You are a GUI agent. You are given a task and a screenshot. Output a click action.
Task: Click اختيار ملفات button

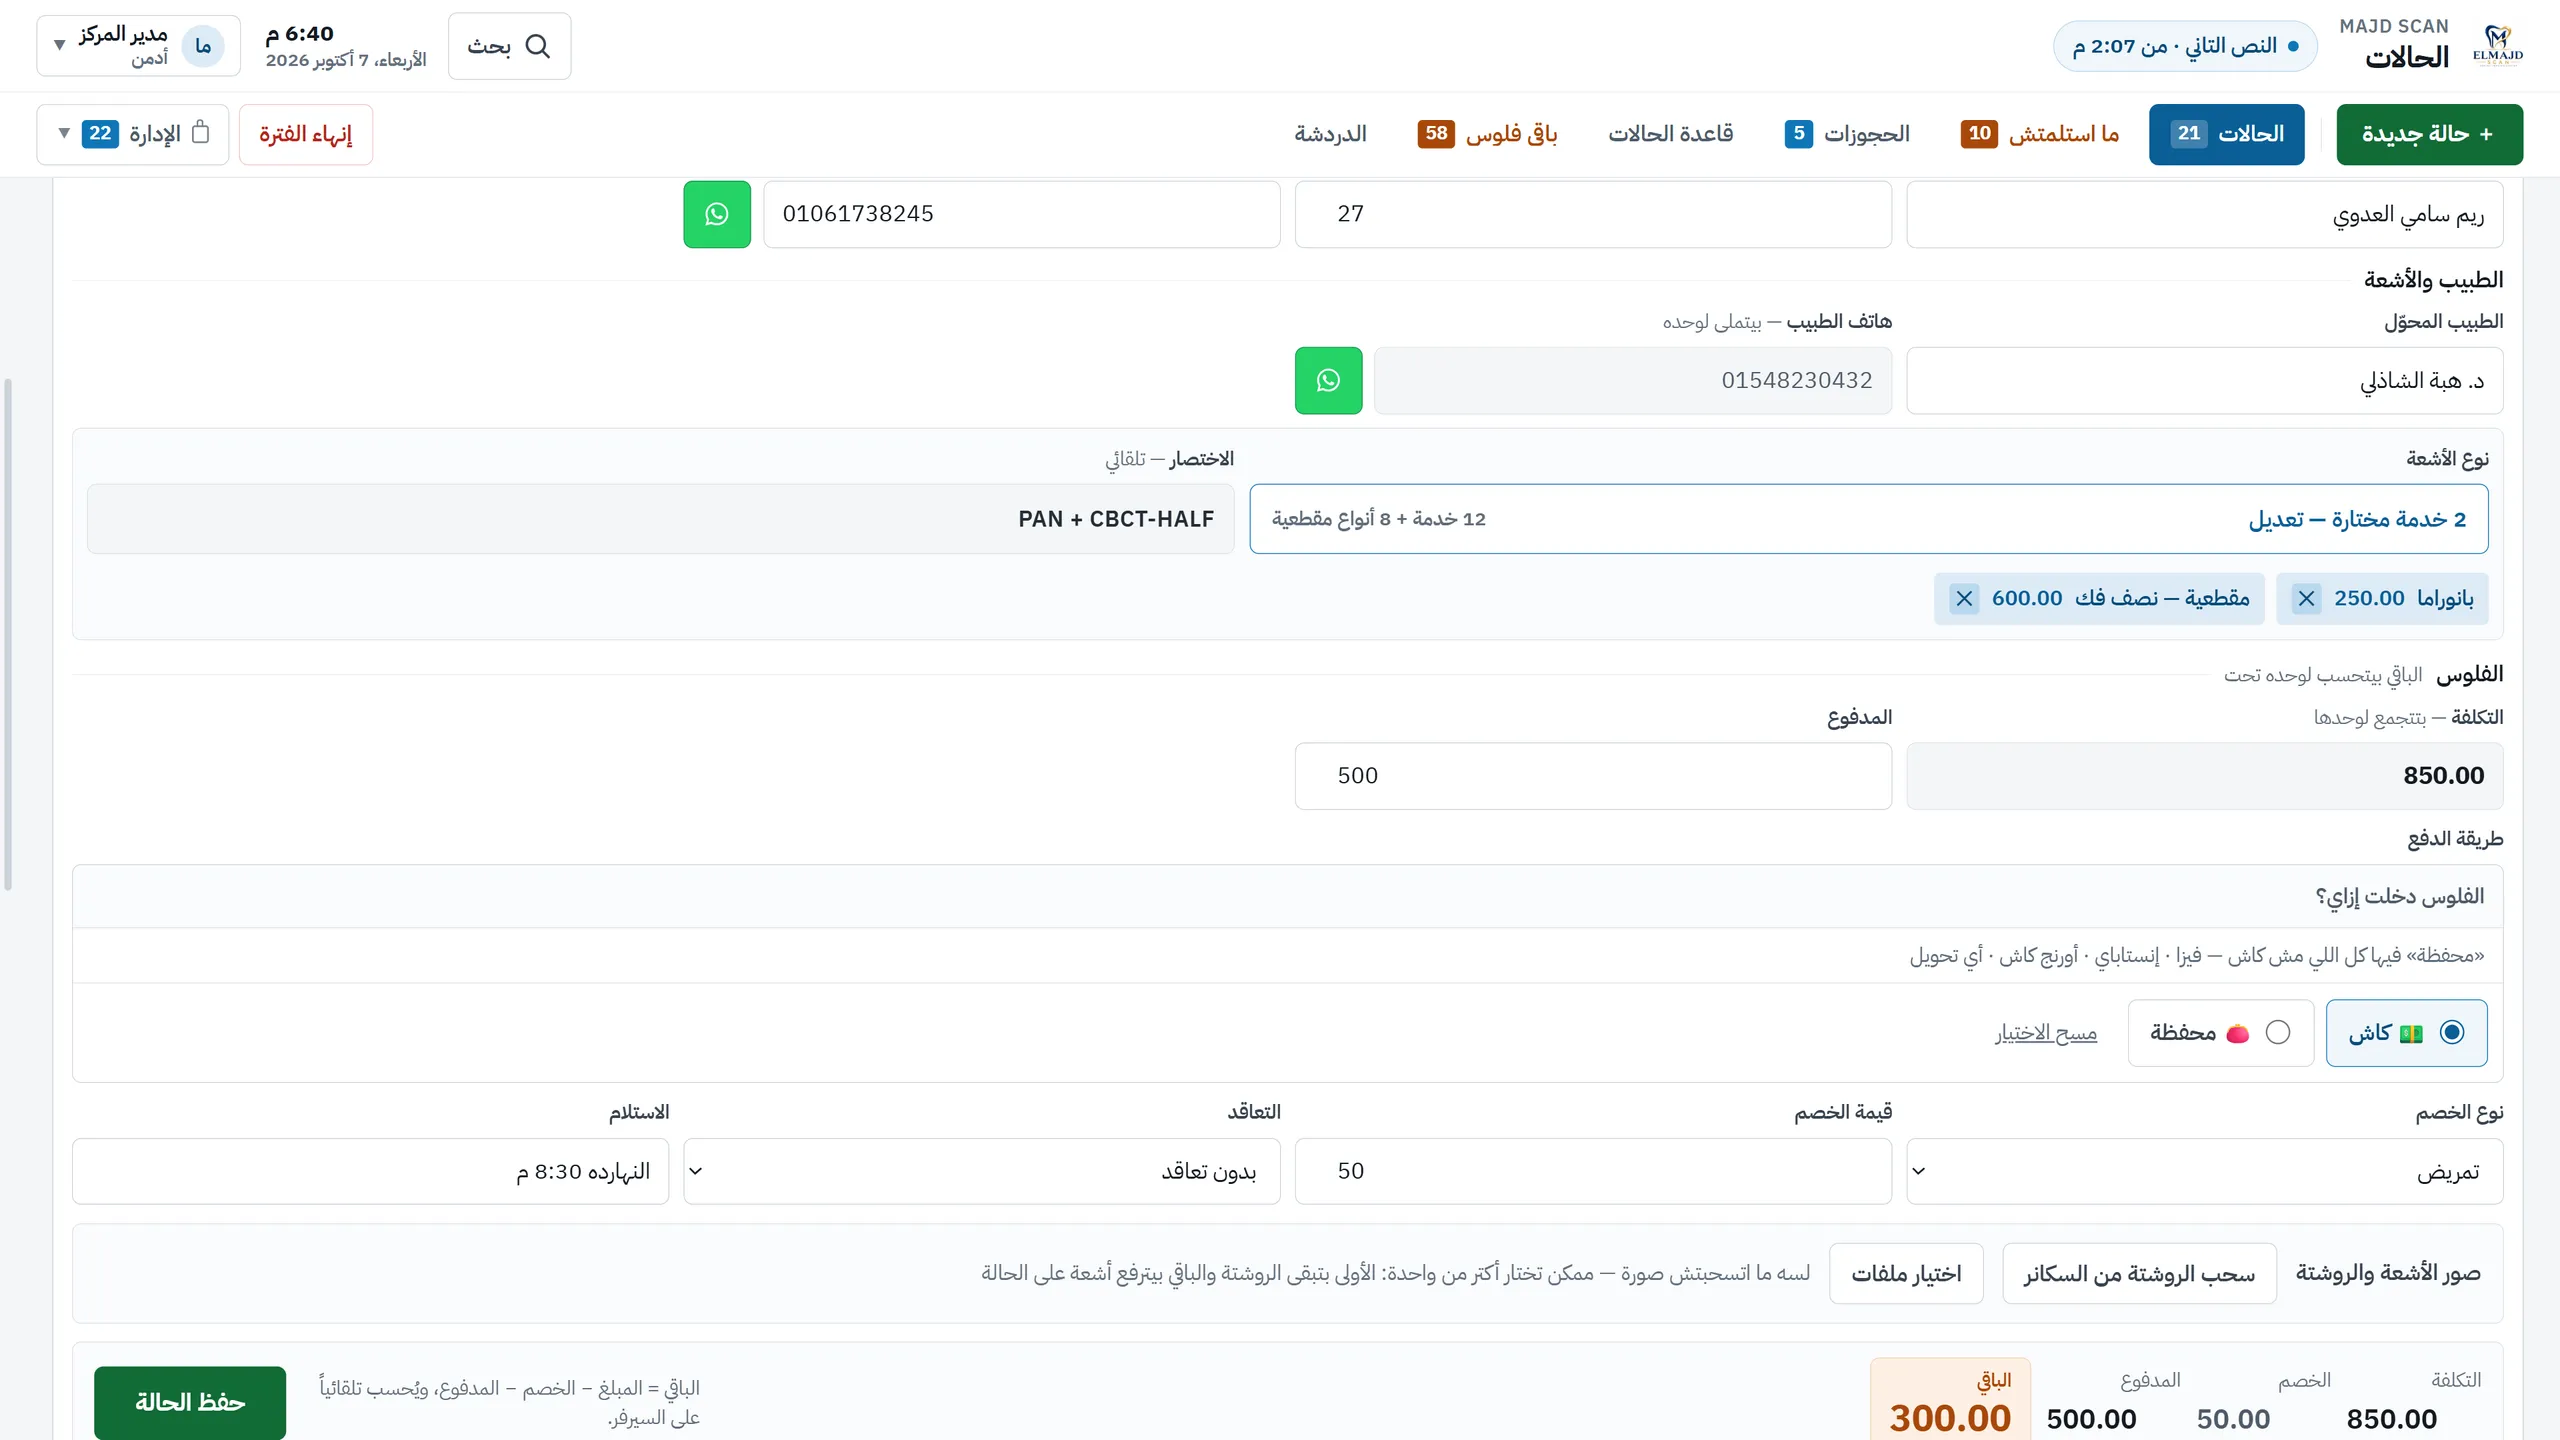point(1906,1273)
